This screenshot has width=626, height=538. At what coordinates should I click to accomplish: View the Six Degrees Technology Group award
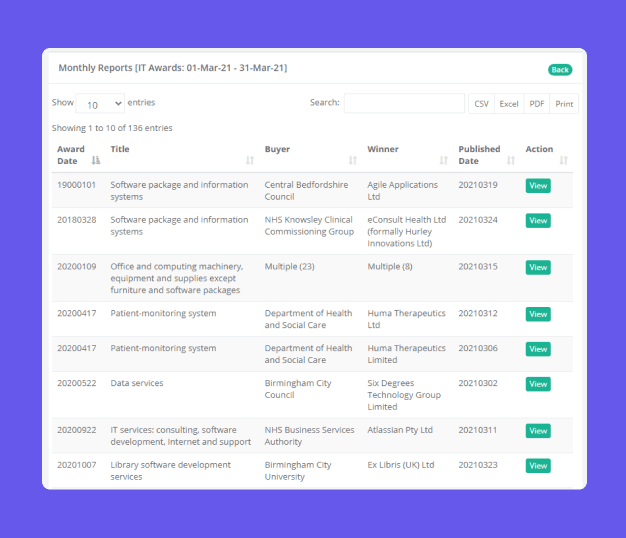pos(538,384)
